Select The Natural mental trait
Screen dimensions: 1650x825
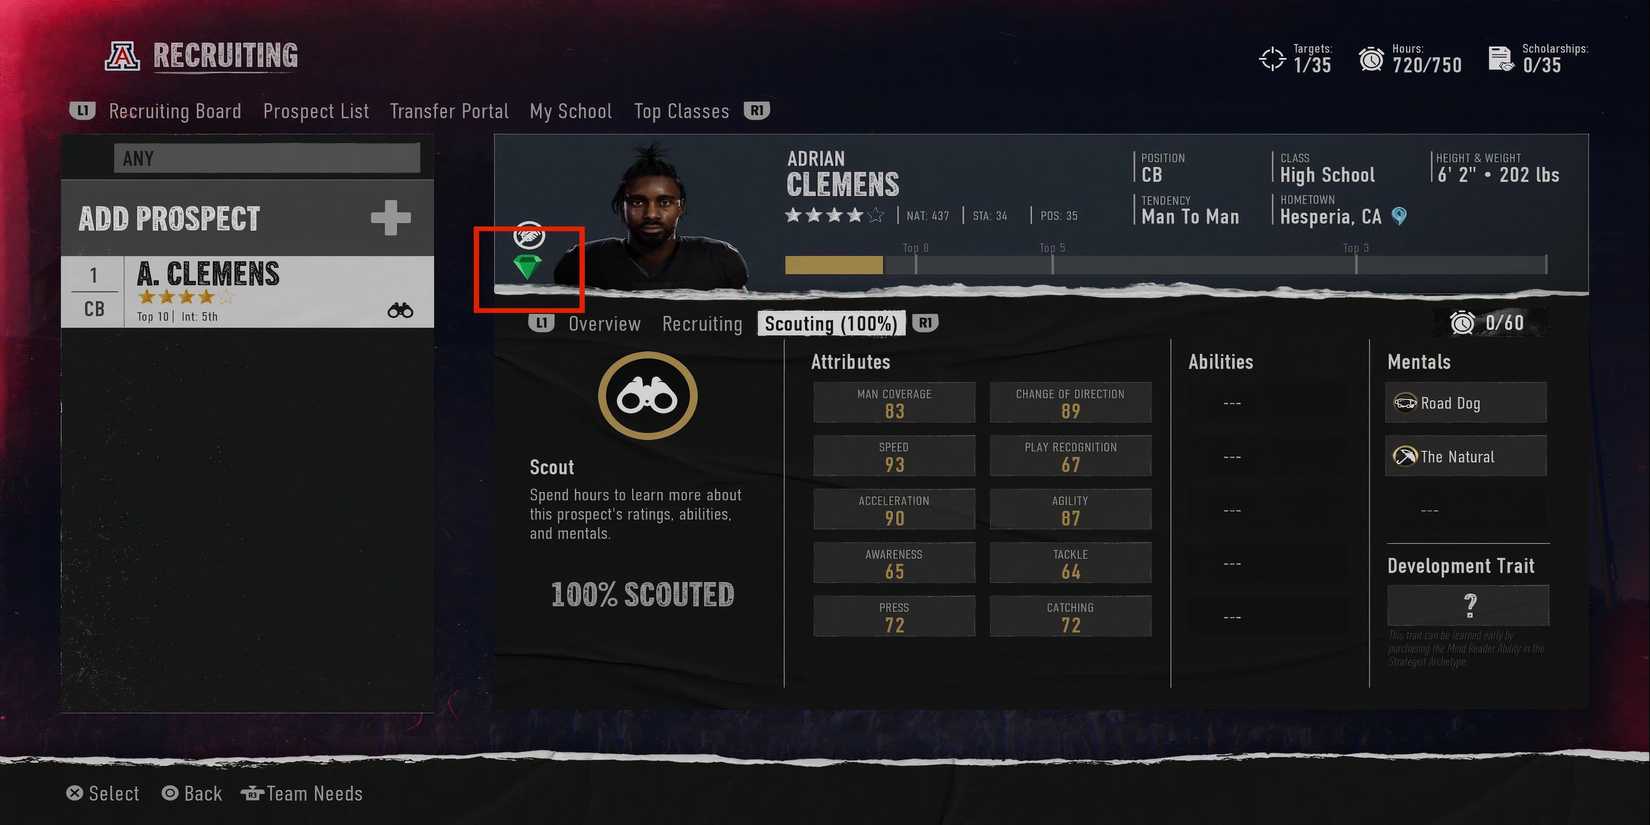tap(1466, 456)
